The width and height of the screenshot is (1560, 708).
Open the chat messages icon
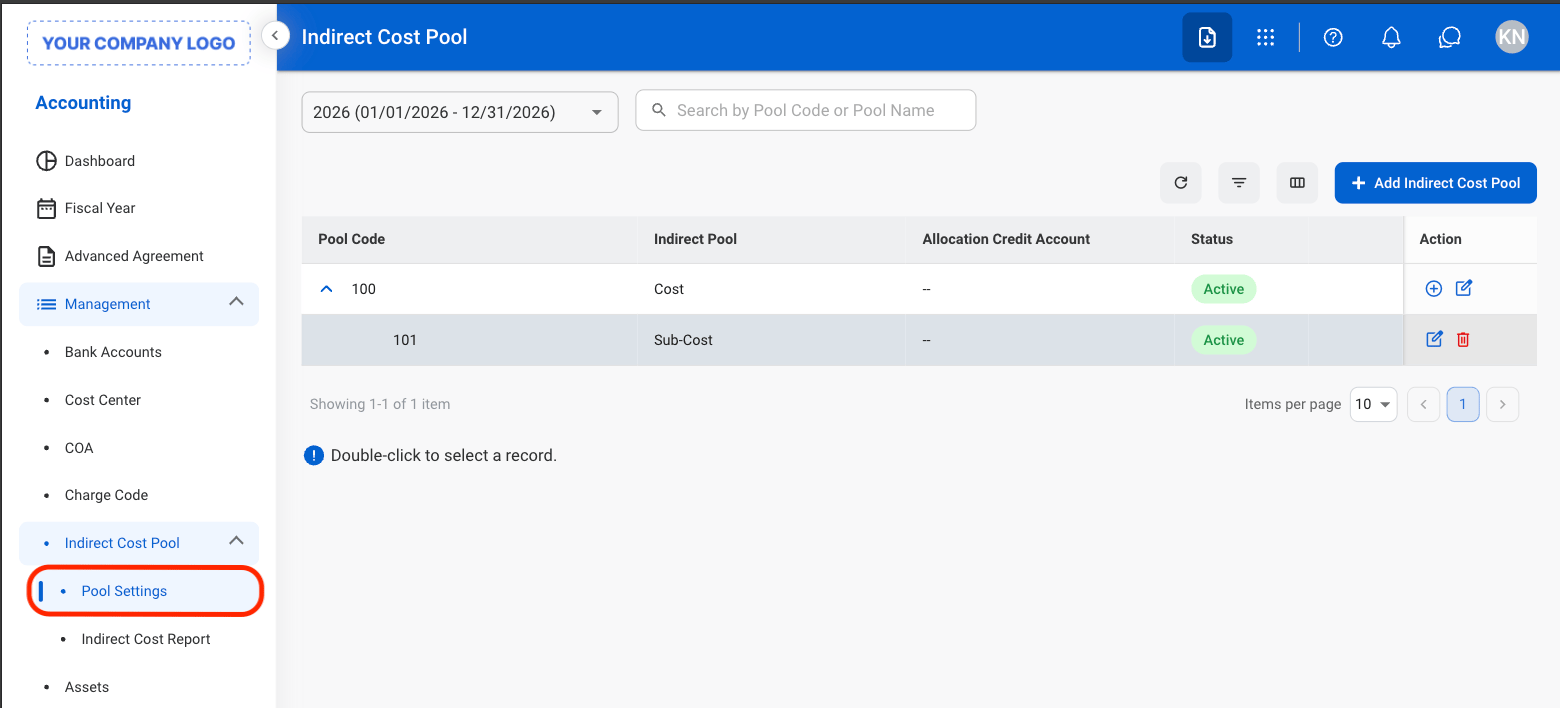(1450, 37)
